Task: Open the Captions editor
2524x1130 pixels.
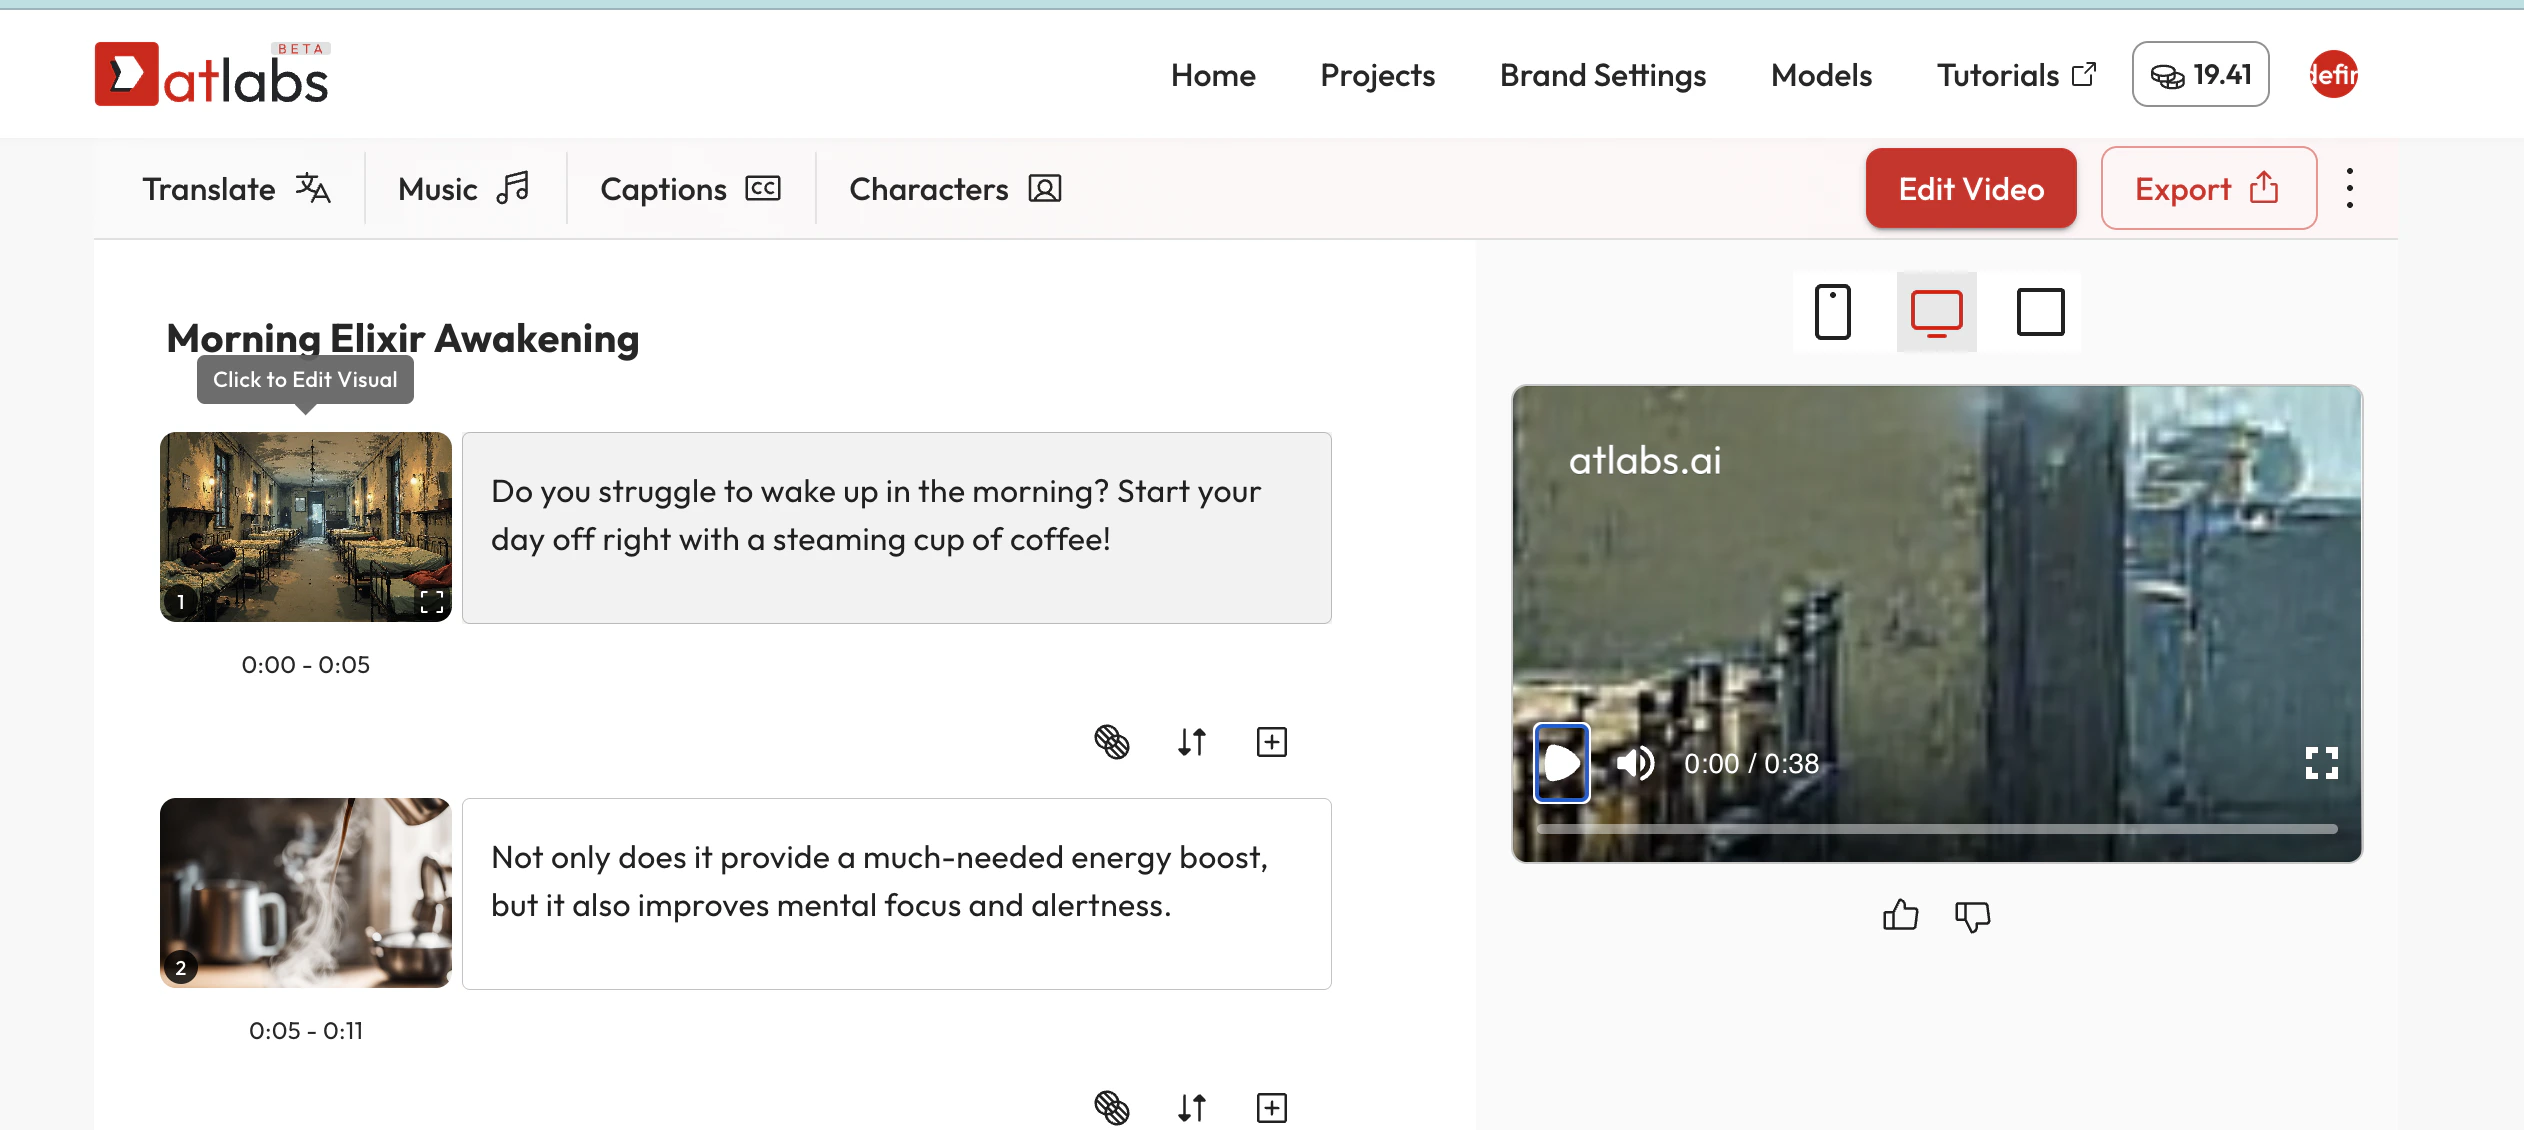Action: pyautogui.click(x=690, y=188)
